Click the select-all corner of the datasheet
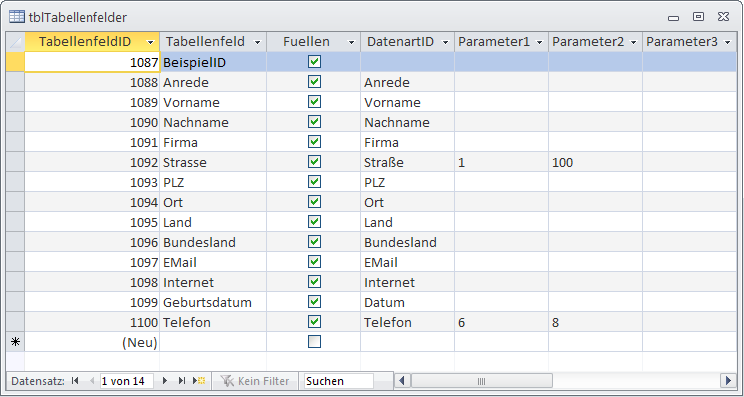This screenshot has height=397, width=744. pyautogui.click(x=15, y=42)
